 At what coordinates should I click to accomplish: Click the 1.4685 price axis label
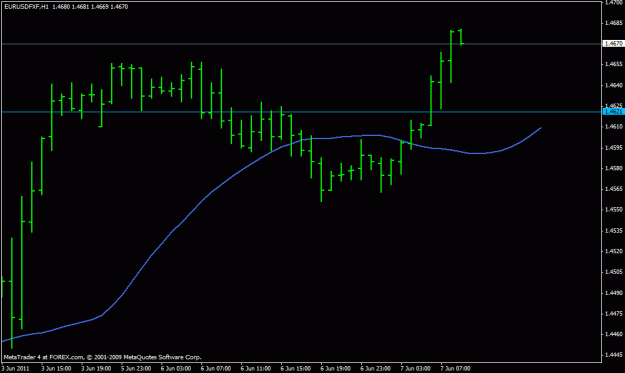613,23
